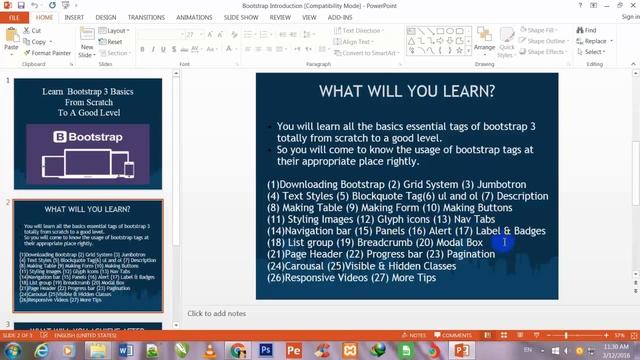The height and width of the screenshot is (360, 640).
Task: Open Shape Outline dropdown
Action: click(x=544, y=41)
